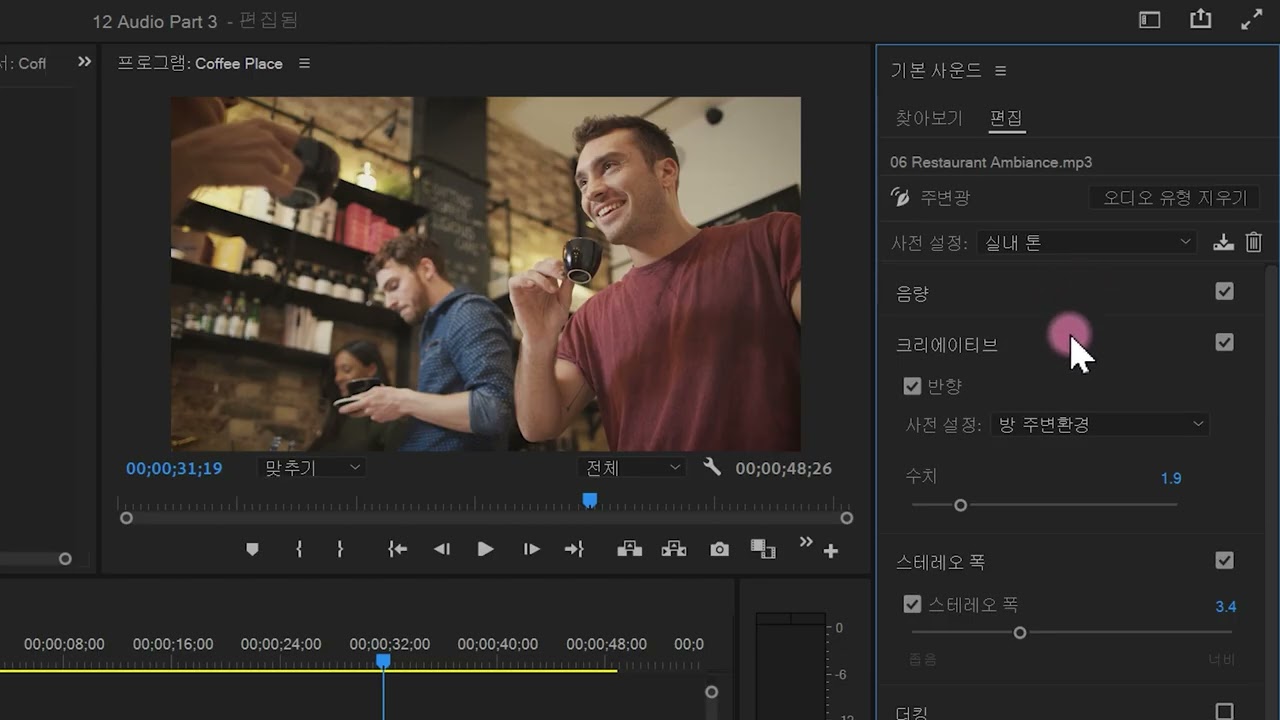
Task: Click the Mark In bracket icon
Action: point(299,549)
